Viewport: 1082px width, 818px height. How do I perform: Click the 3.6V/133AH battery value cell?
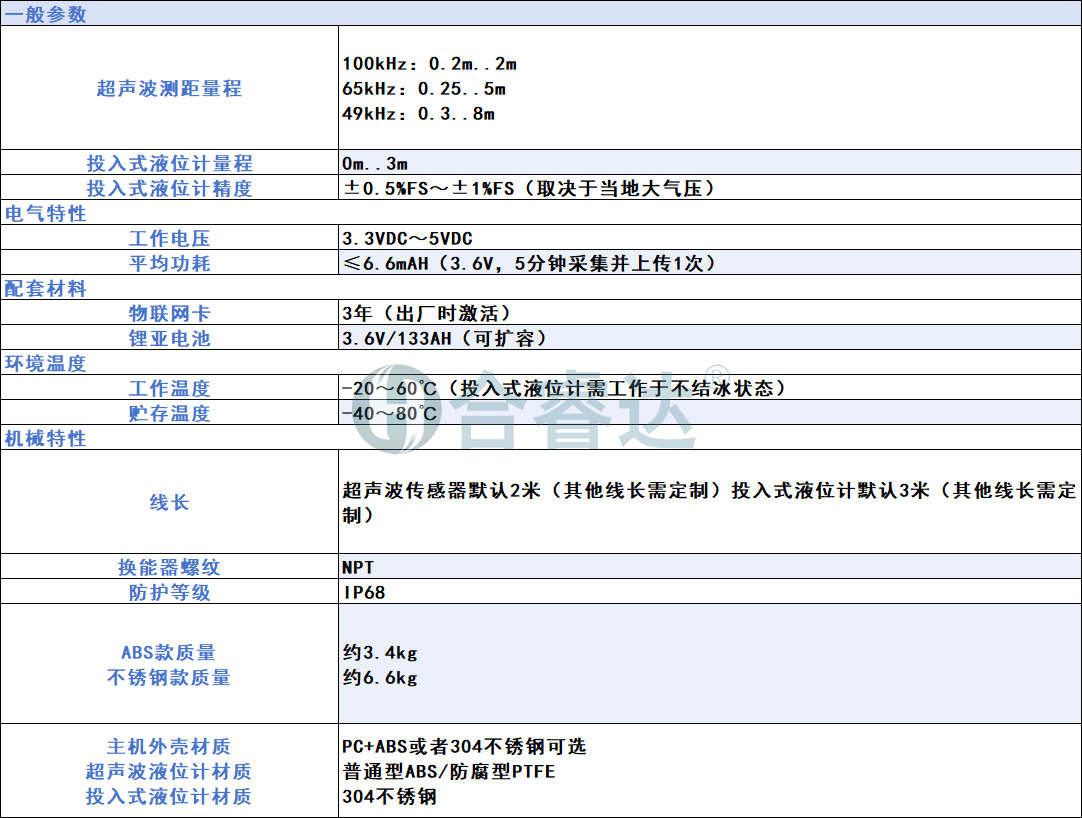pos(444,338)
